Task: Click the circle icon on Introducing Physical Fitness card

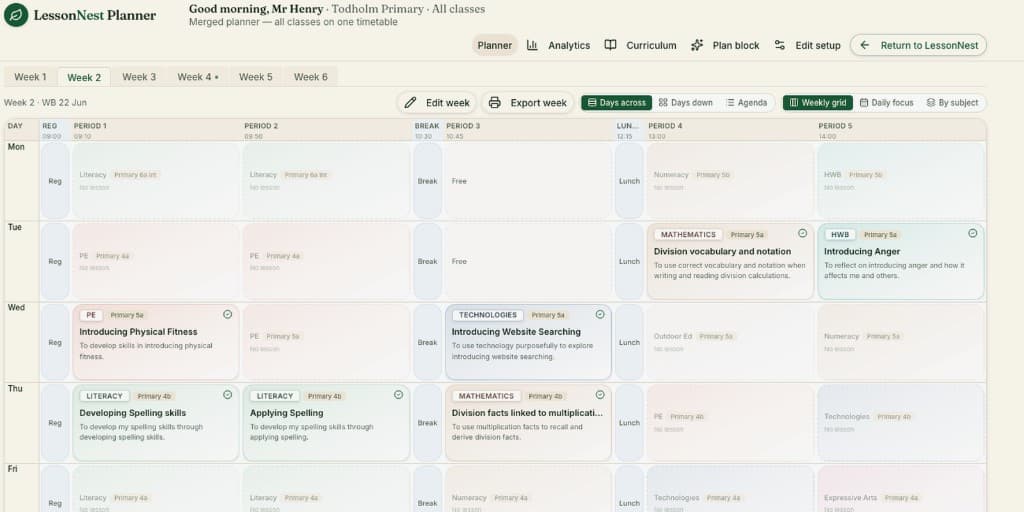Action: [227, 314]
